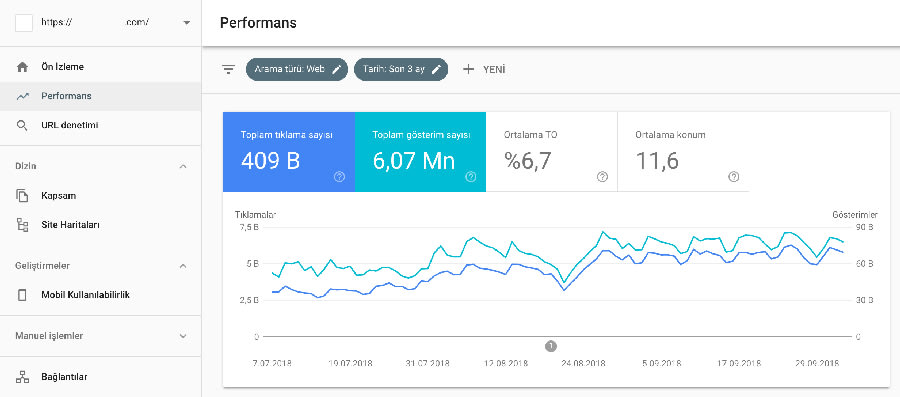This screenshot has width=900, height=397.
Task: Open the property selector dropdown arrow
Action: pos(187,23)
